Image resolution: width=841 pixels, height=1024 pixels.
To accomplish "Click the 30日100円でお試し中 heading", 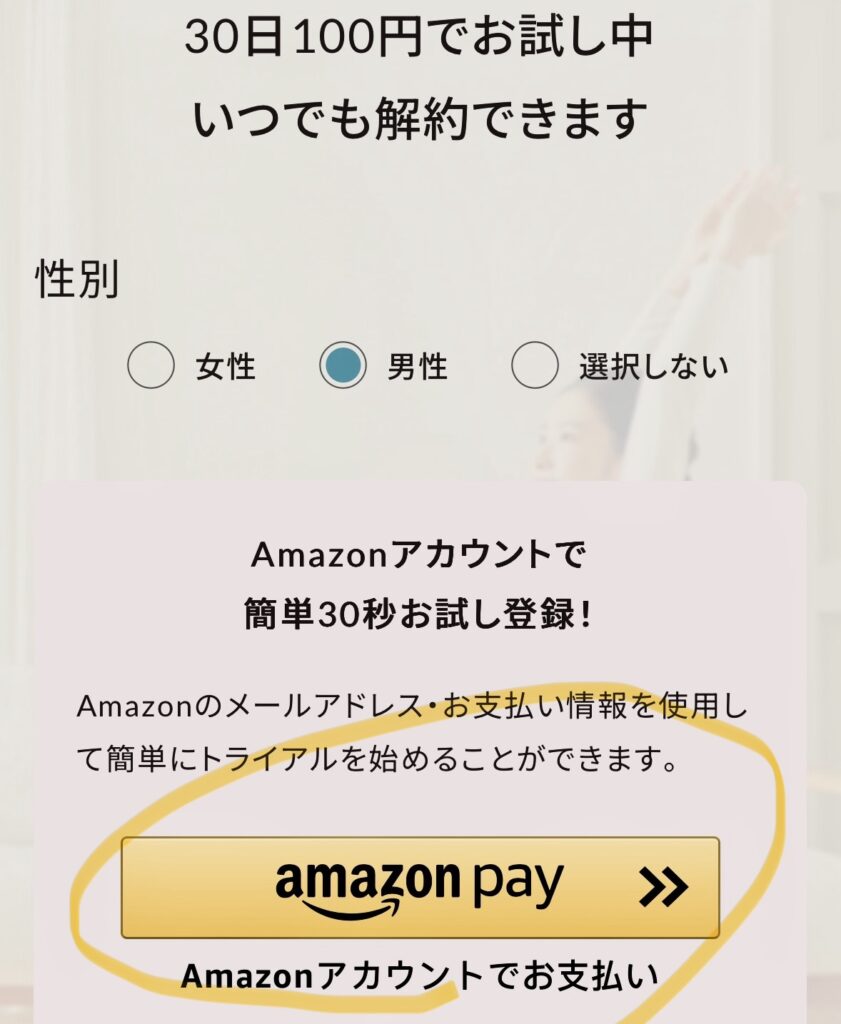I will coord(419,37).
